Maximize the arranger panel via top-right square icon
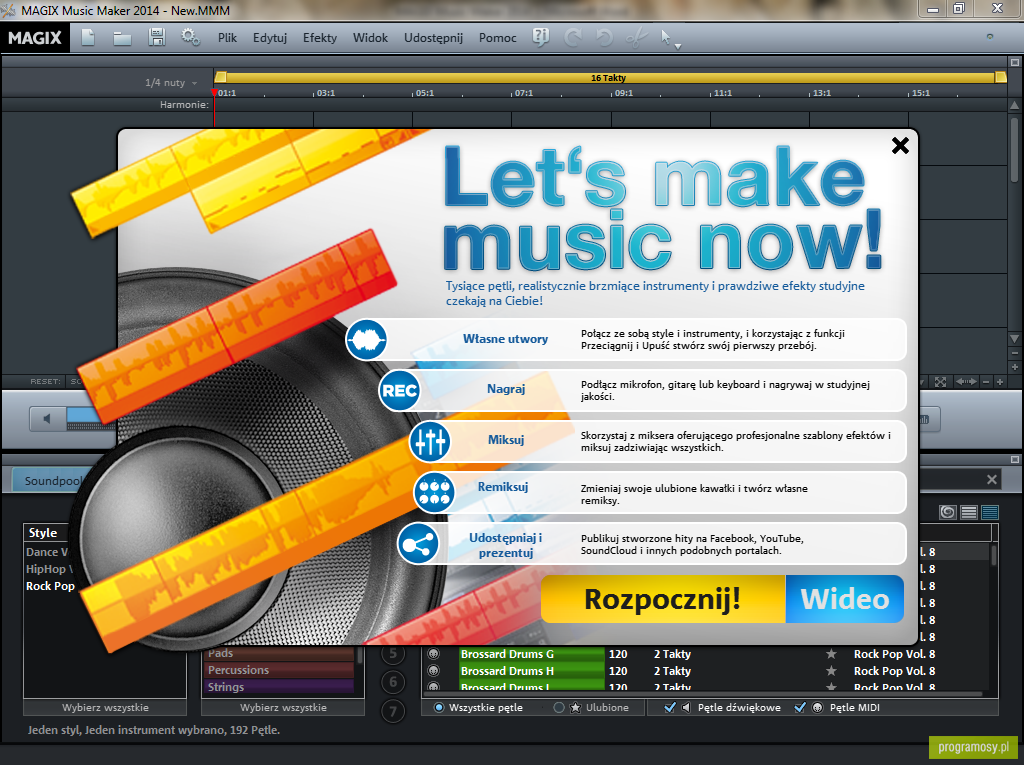The height and width of the screenshot is (765, 1024). (1014, 63)
